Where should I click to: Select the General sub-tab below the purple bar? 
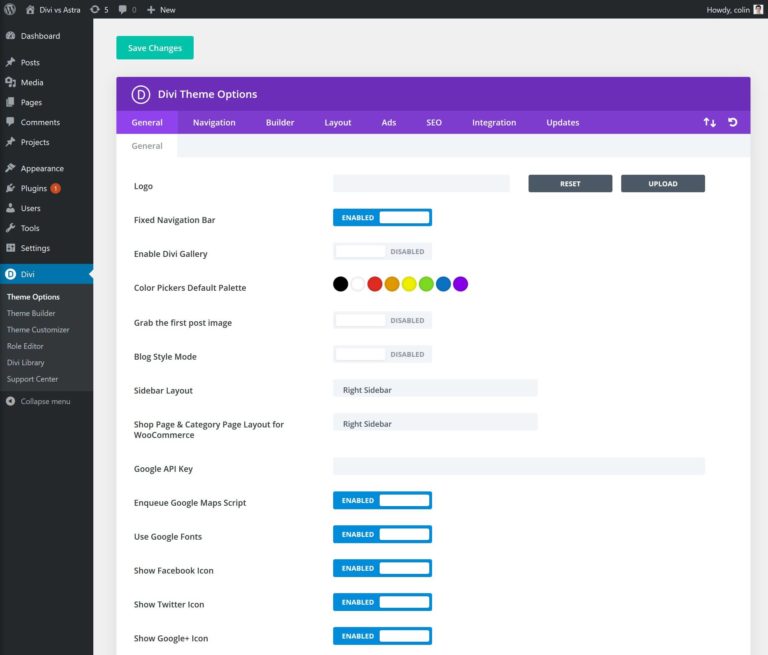coord(147,146)
